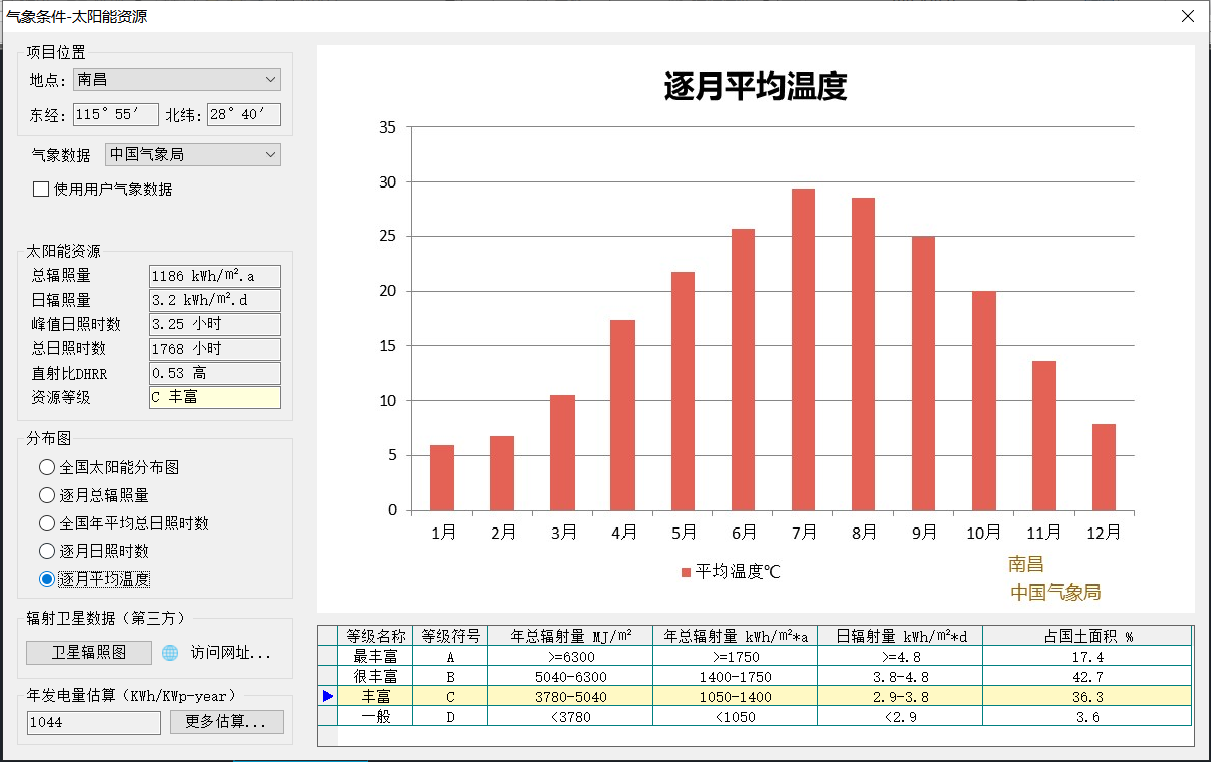
Task: Close the 气象条件-太阳能资源 dialog
Action: [x=1187, y=16]
